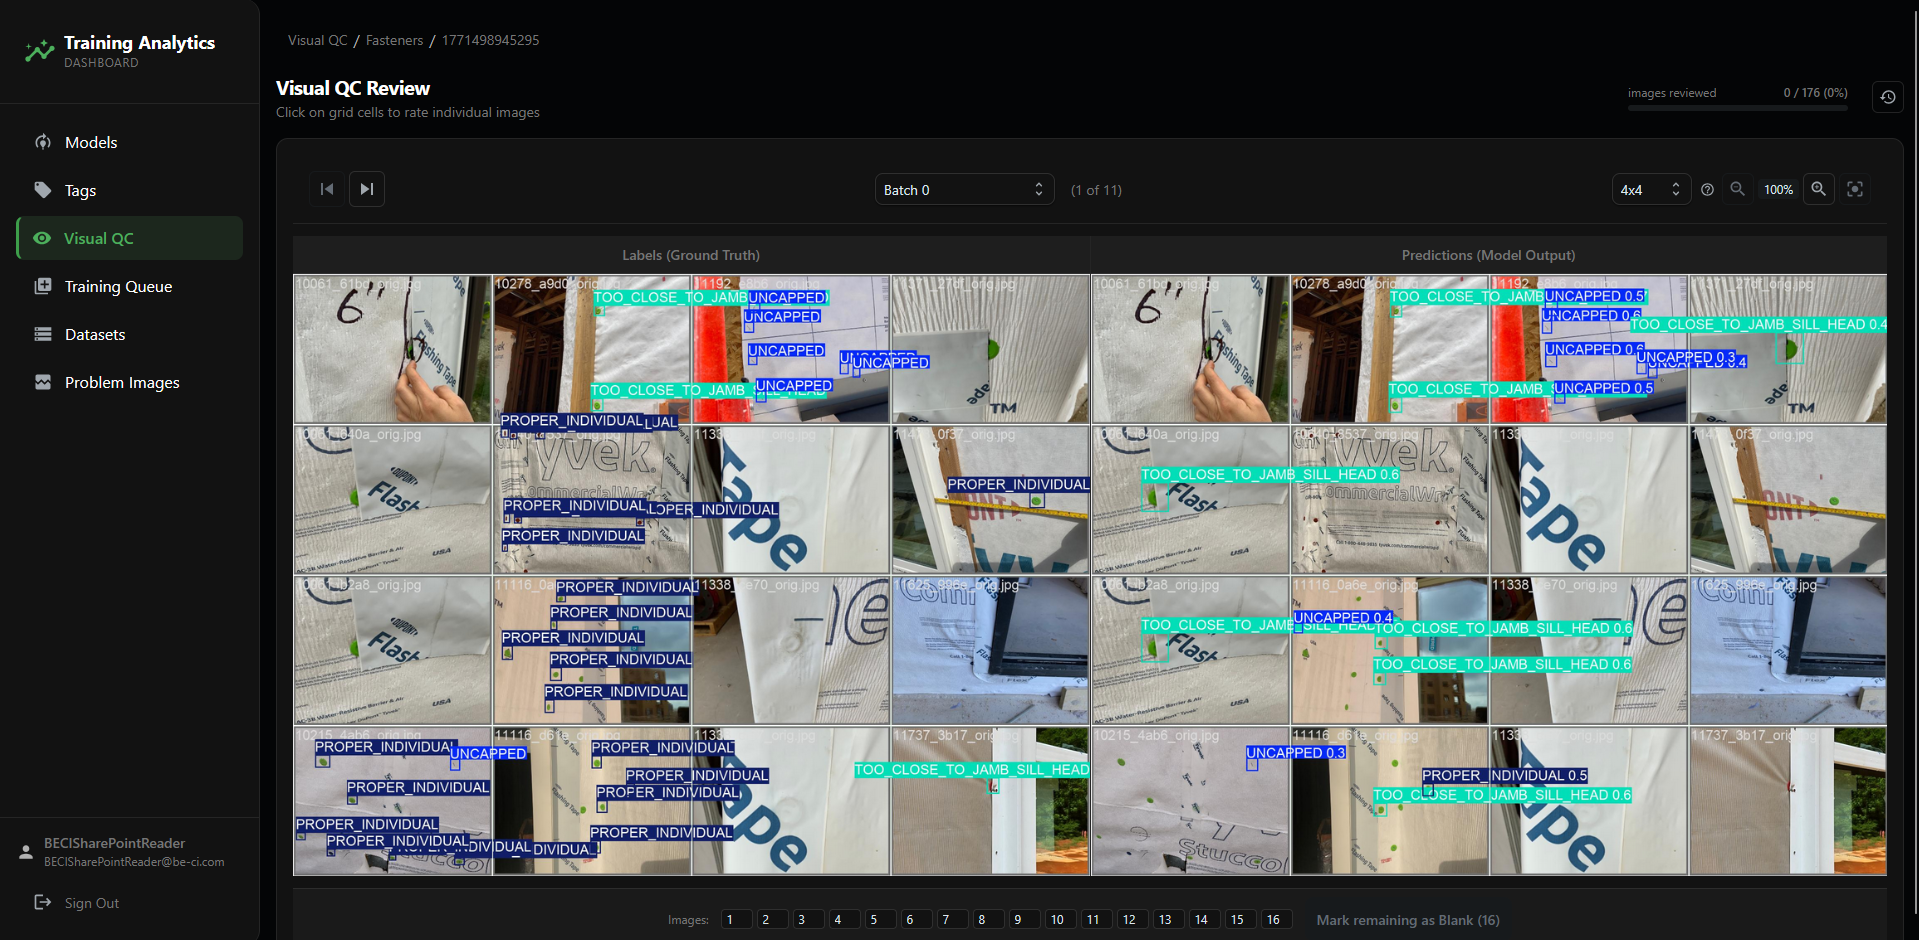
Task: Click the 100% zoom level button
Action: [1778, 190]
